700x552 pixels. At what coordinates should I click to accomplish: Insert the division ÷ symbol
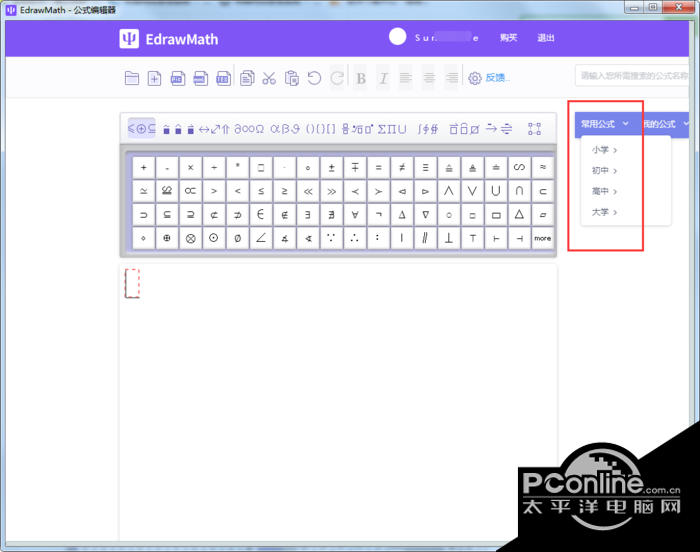pos(214,167)
